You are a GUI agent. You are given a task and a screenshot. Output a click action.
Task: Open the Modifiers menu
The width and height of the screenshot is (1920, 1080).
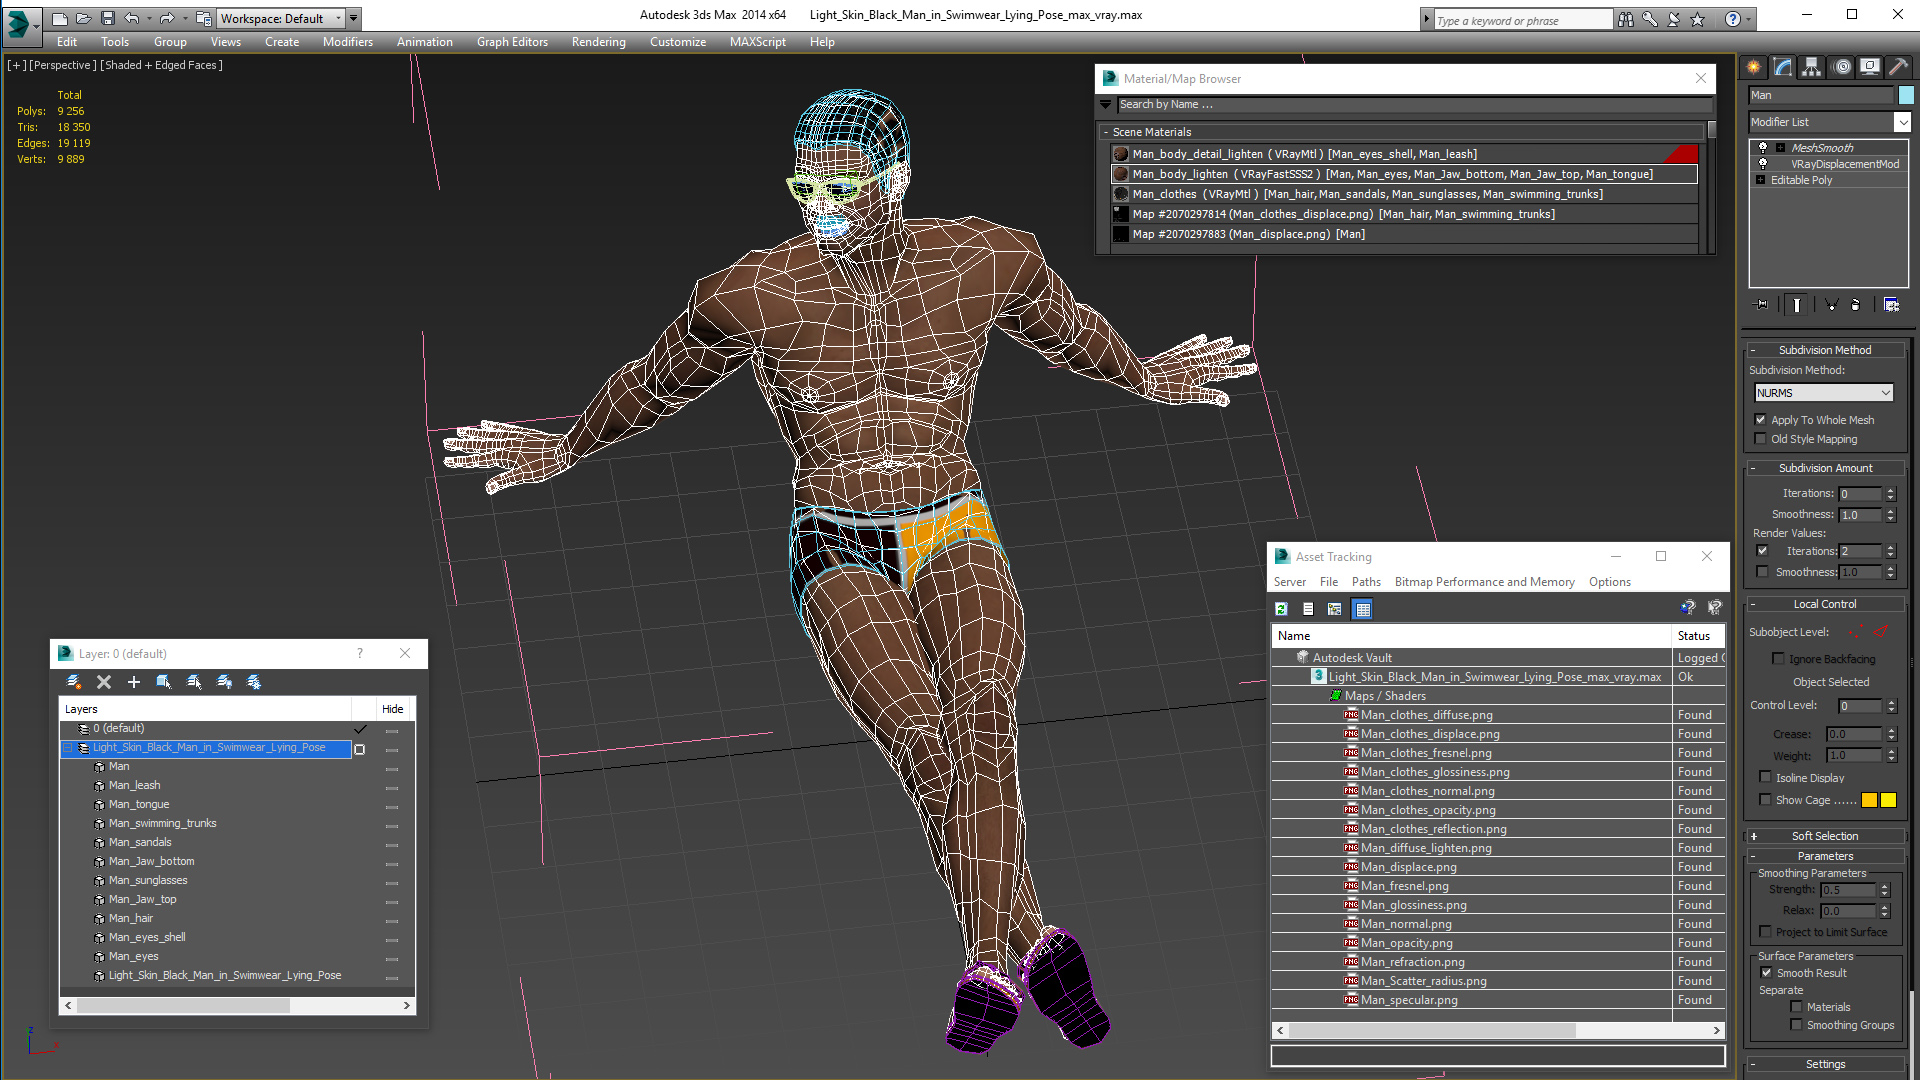coord(347,42)
